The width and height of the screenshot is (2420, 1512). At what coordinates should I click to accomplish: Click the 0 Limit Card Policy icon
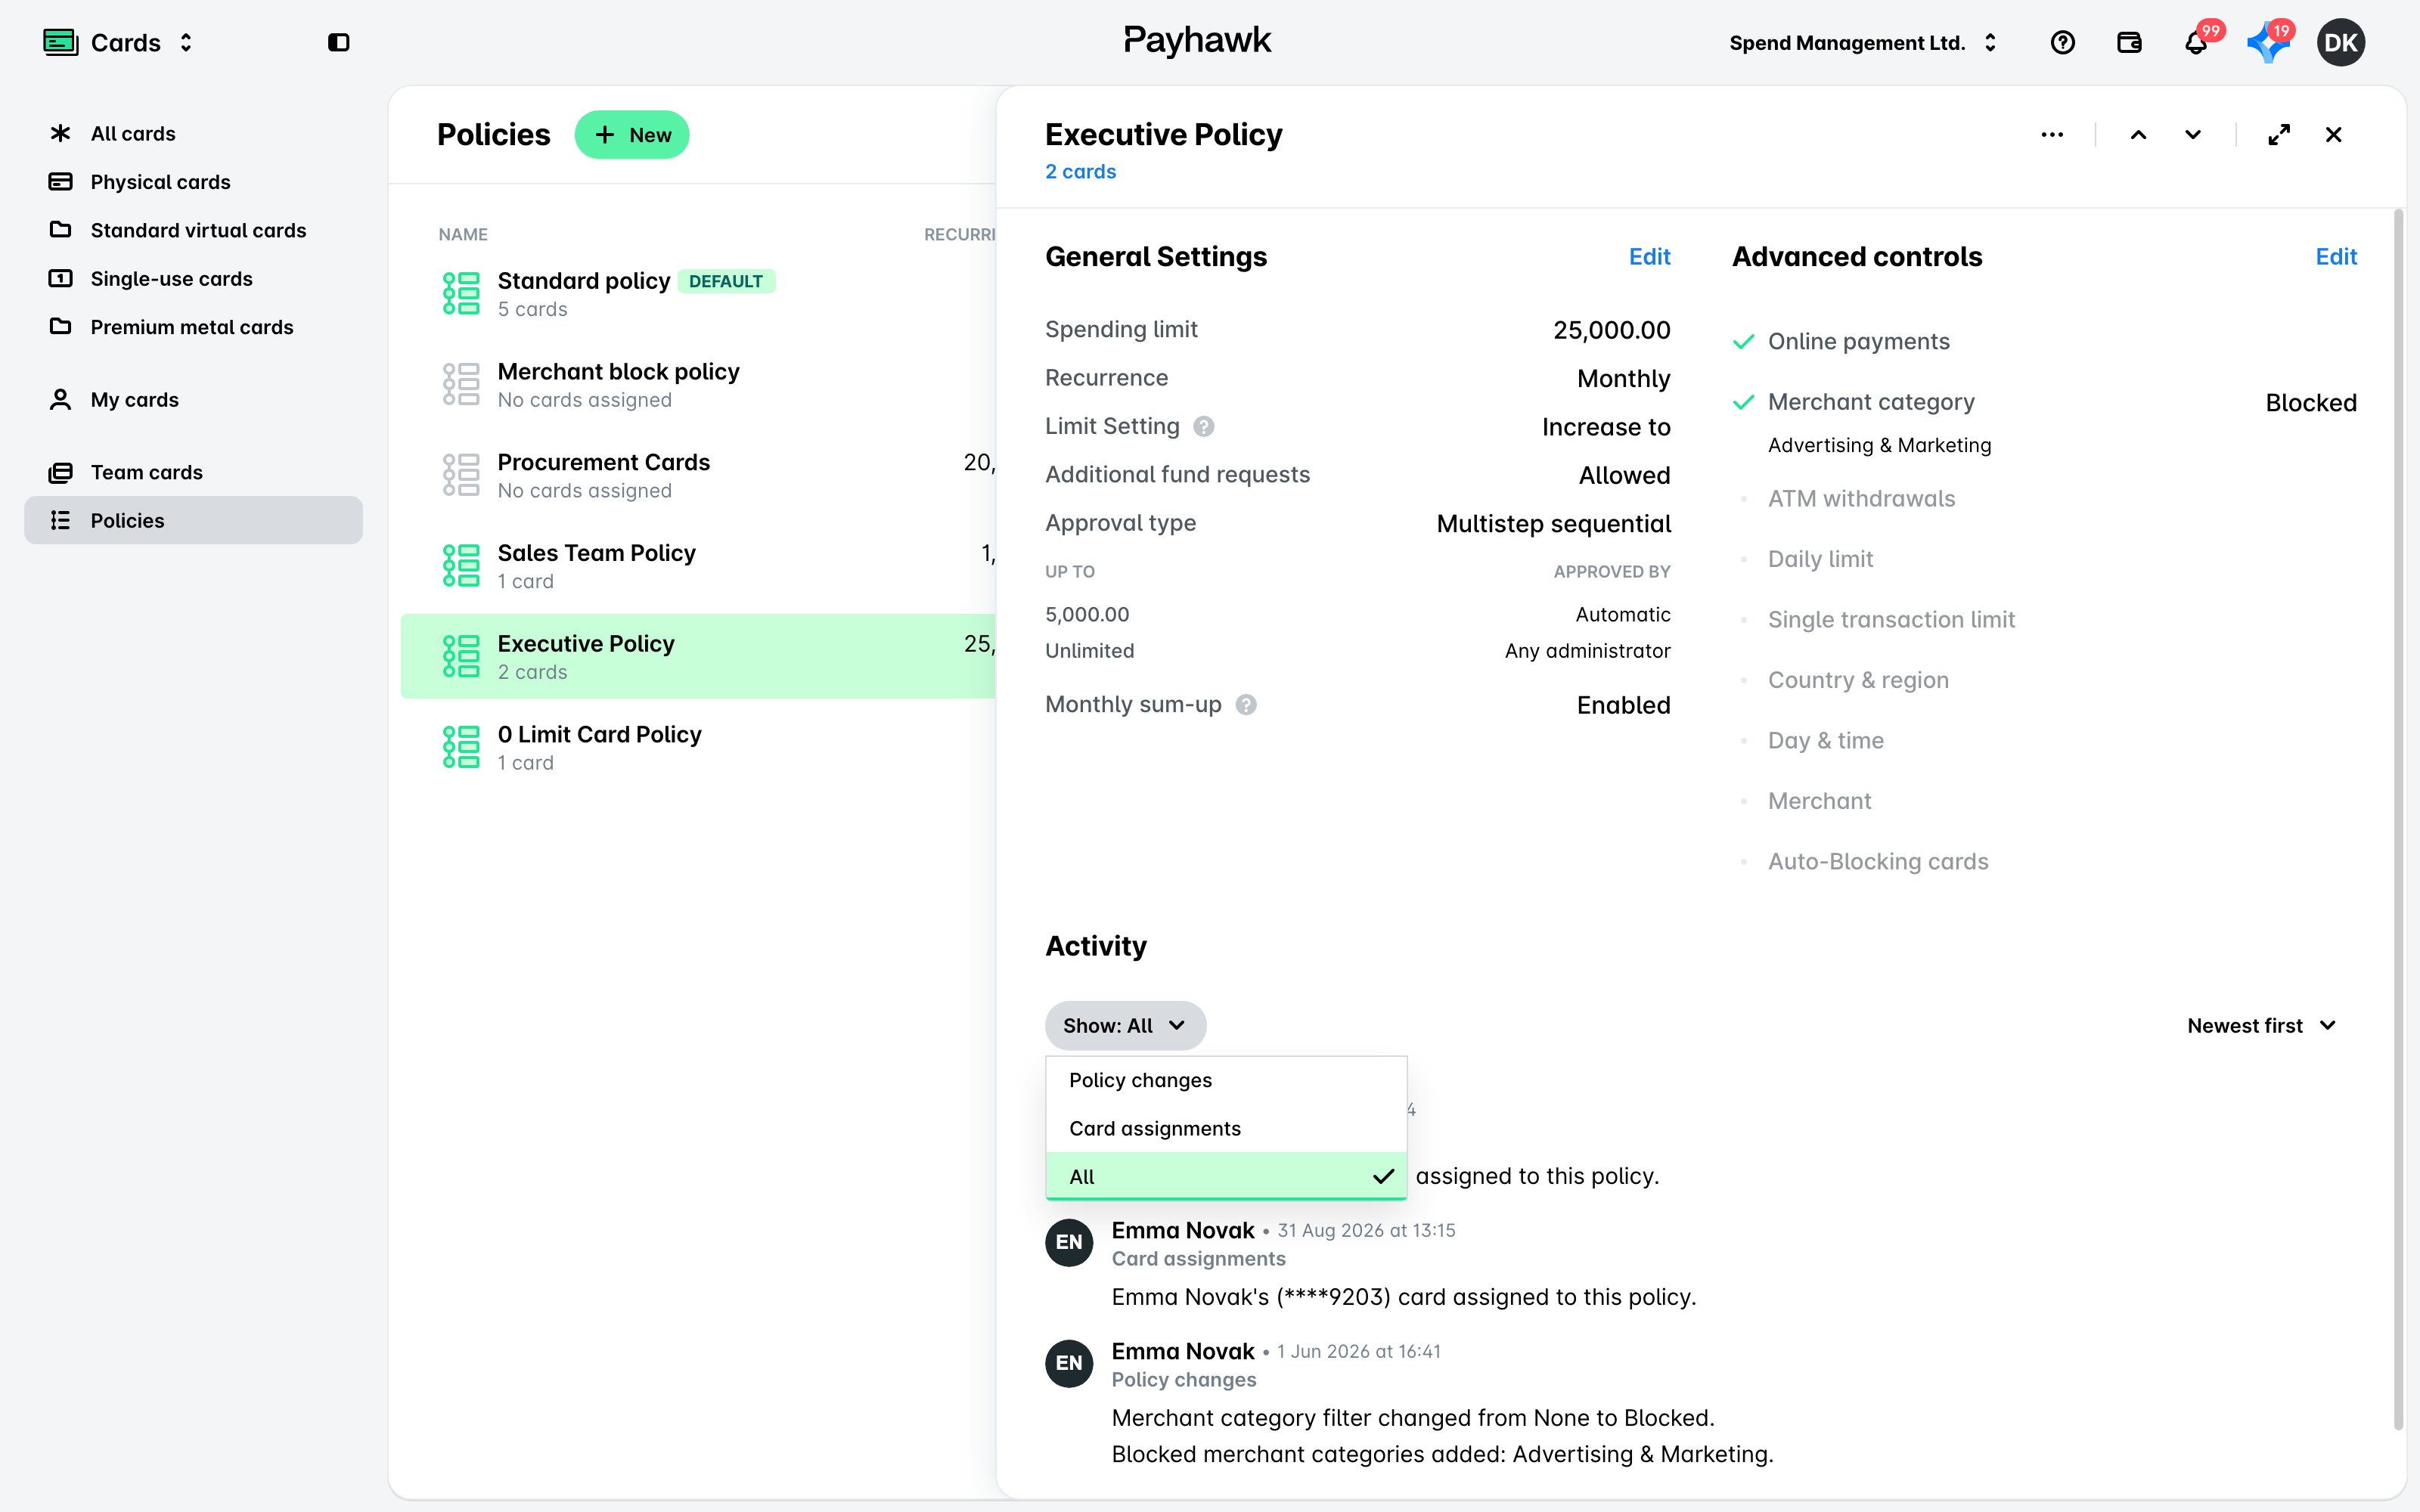click(461, 747)
